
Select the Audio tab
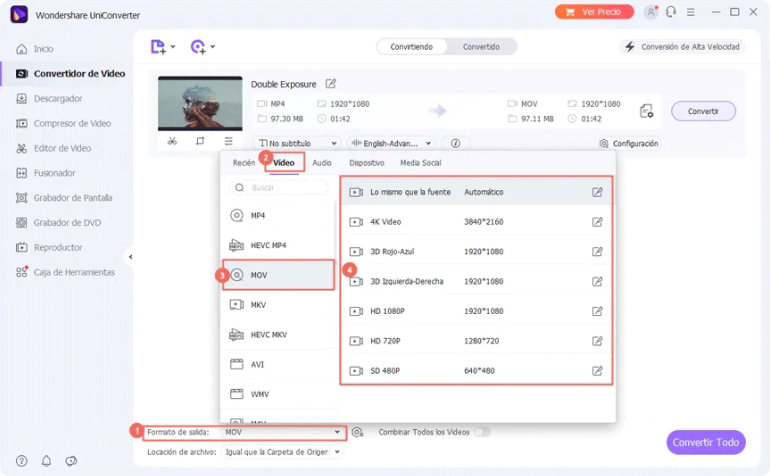[x=322, y=163]
